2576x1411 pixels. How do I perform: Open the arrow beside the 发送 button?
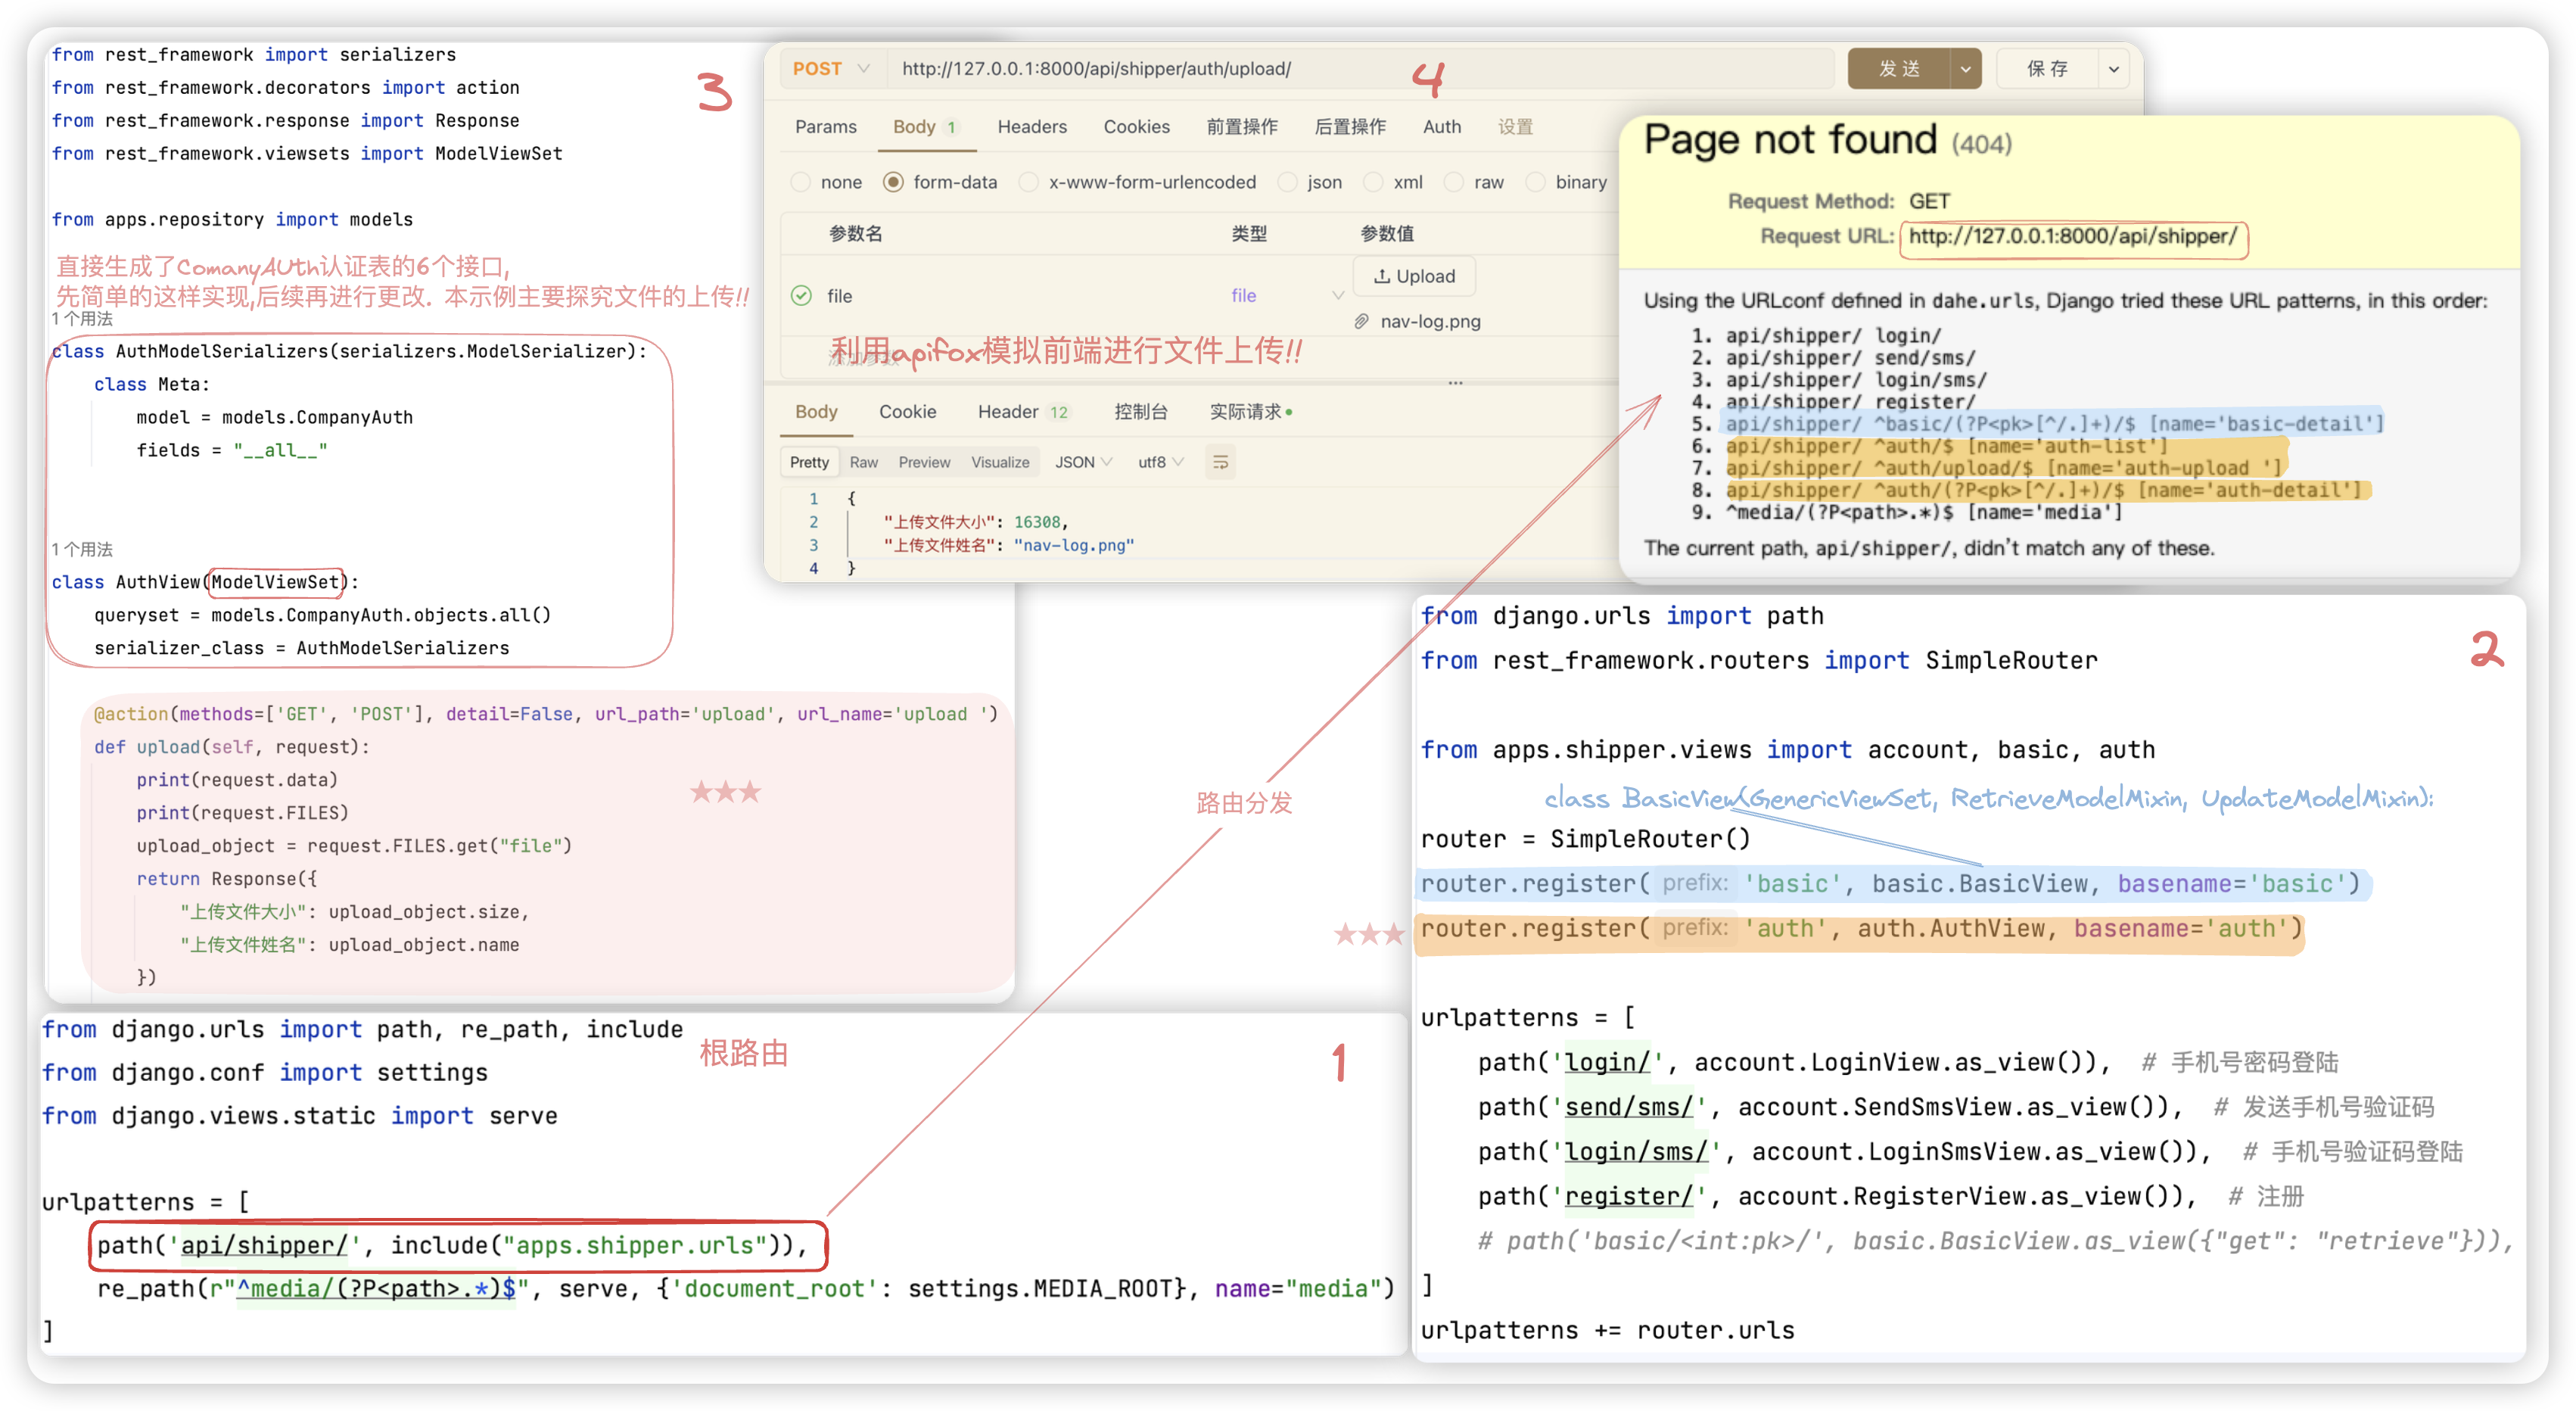[x=1965, y=69]
